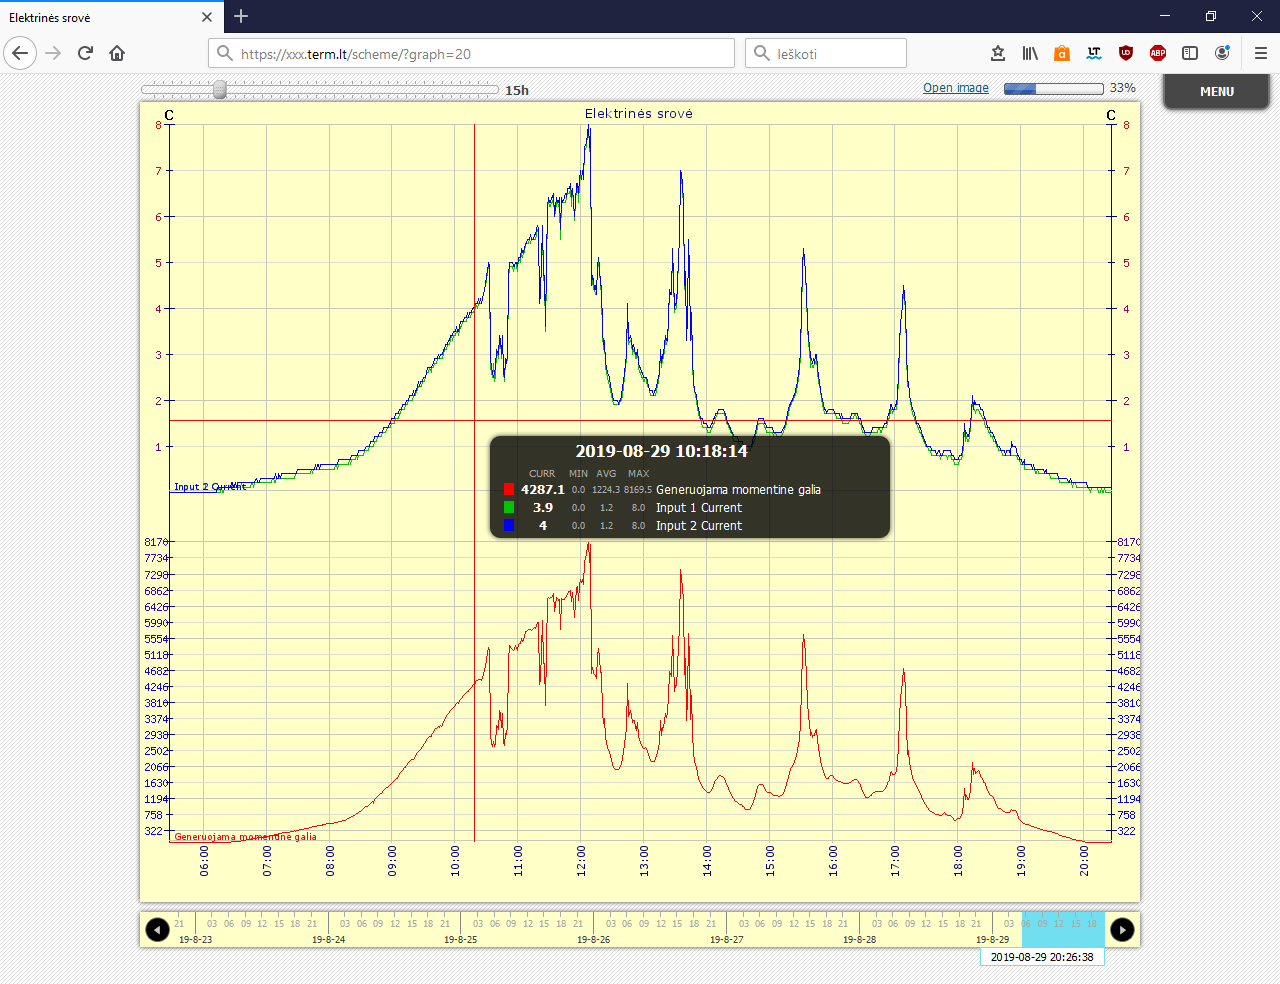
Task: Open the orange shopping bag extension
Action: (x=1062, y=53)
